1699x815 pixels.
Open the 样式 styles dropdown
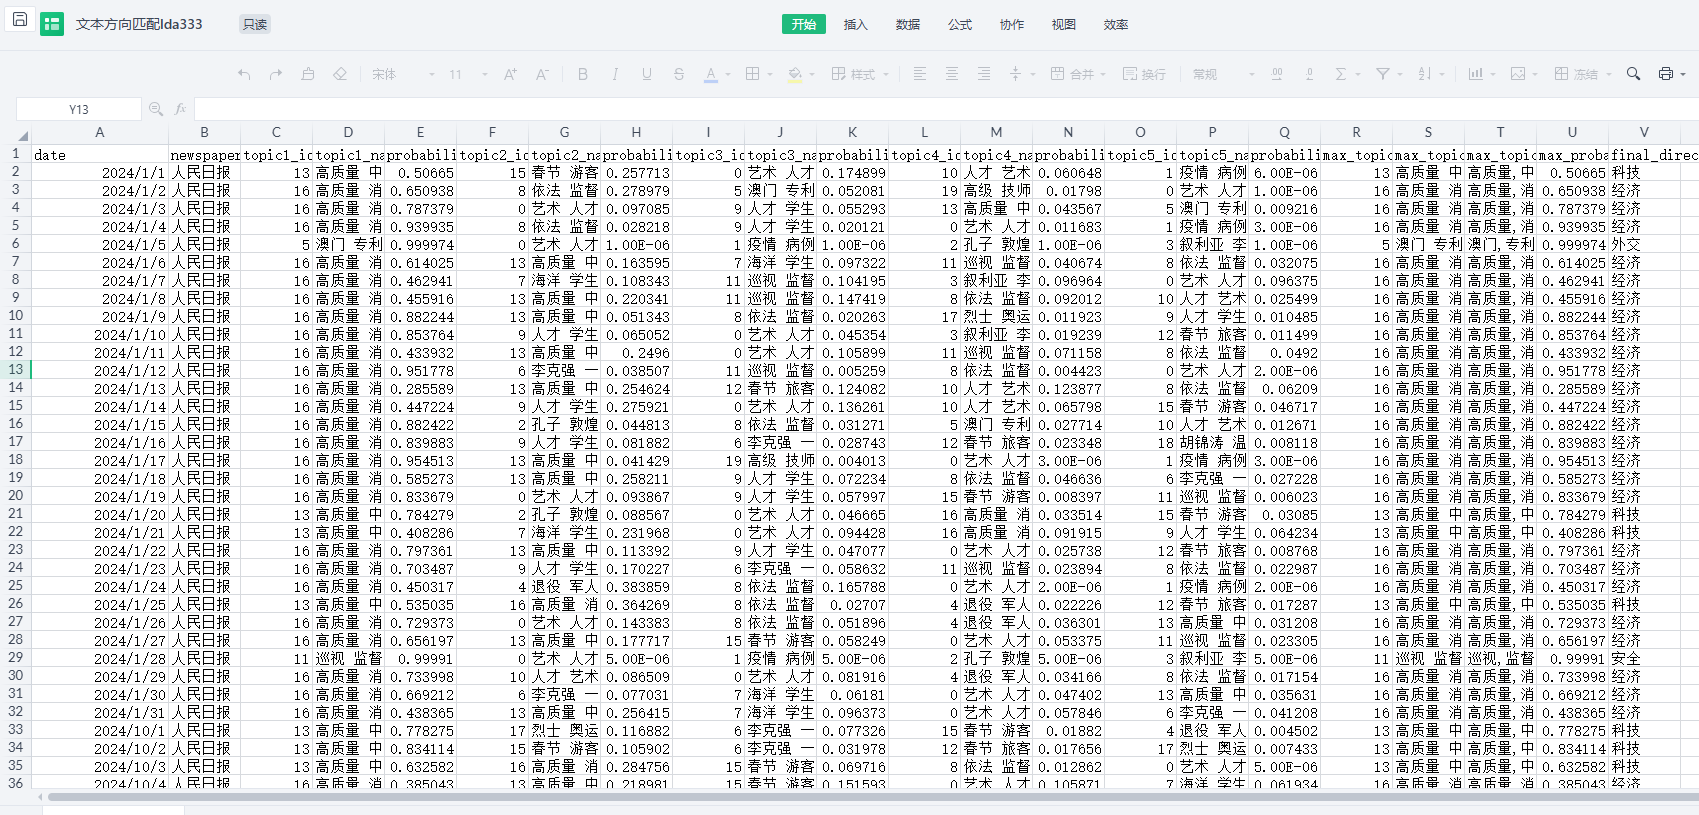point(860,74)
